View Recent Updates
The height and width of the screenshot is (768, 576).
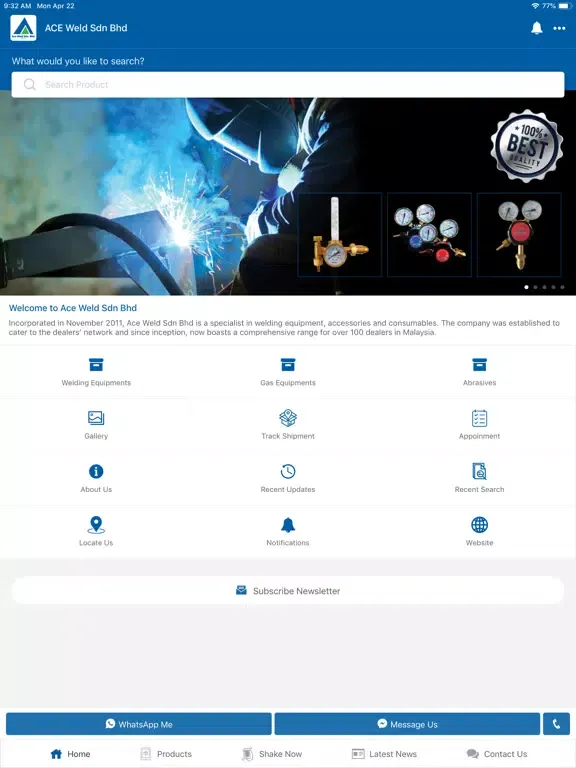288,479
